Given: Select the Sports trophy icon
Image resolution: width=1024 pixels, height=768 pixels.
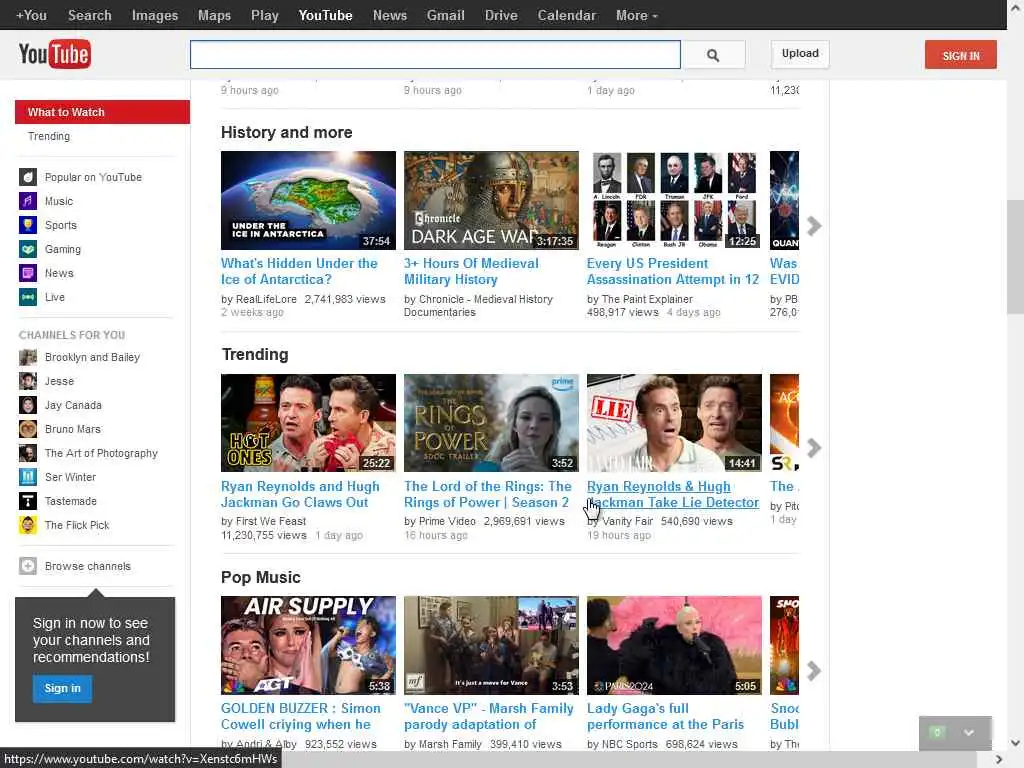Looking at the screenshot, I should click(x=27, y=225).
